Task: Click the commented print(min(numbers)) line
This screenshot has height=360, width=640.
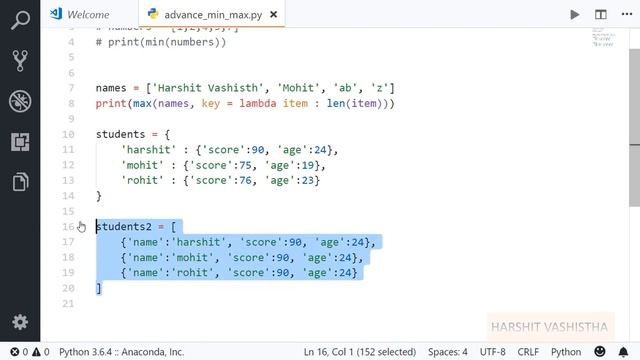Action: pyautogui.click(x=161, y=42)
